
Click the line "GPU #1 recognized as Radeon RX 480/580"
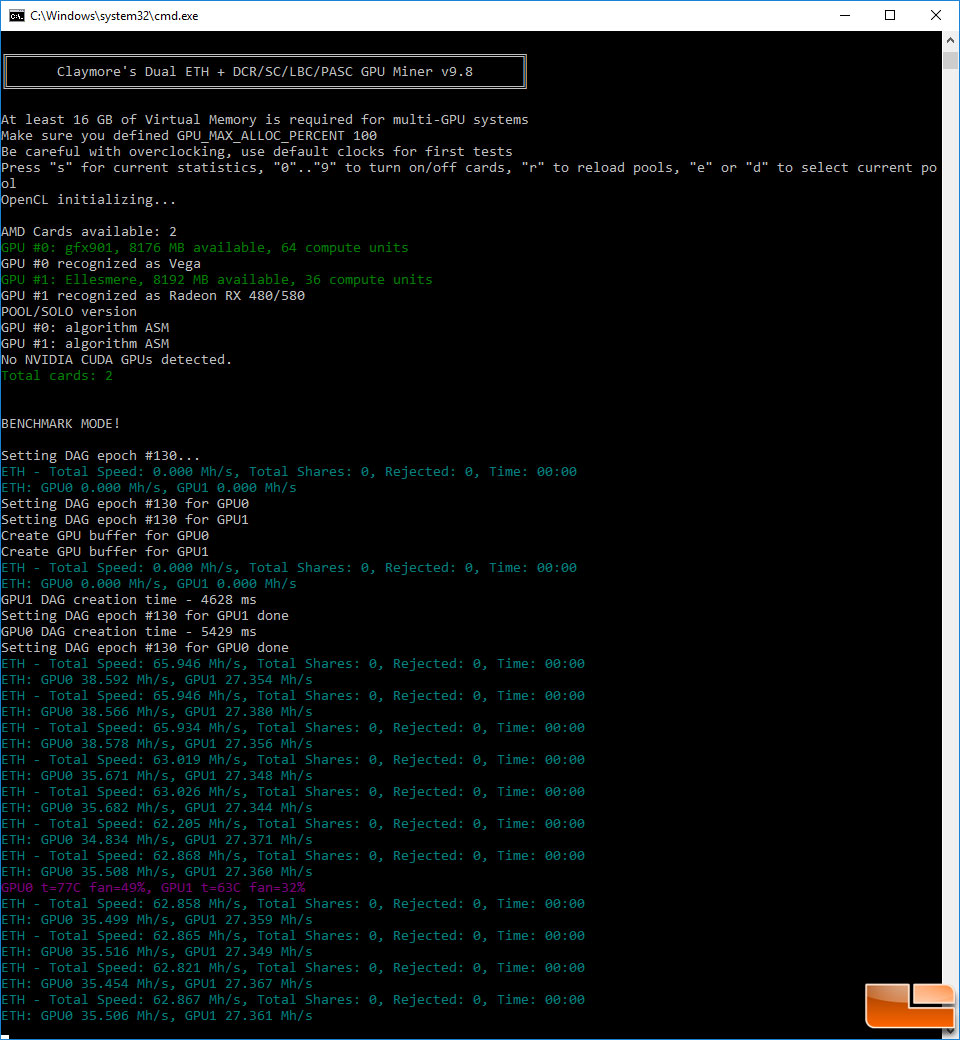click(153, 295)
